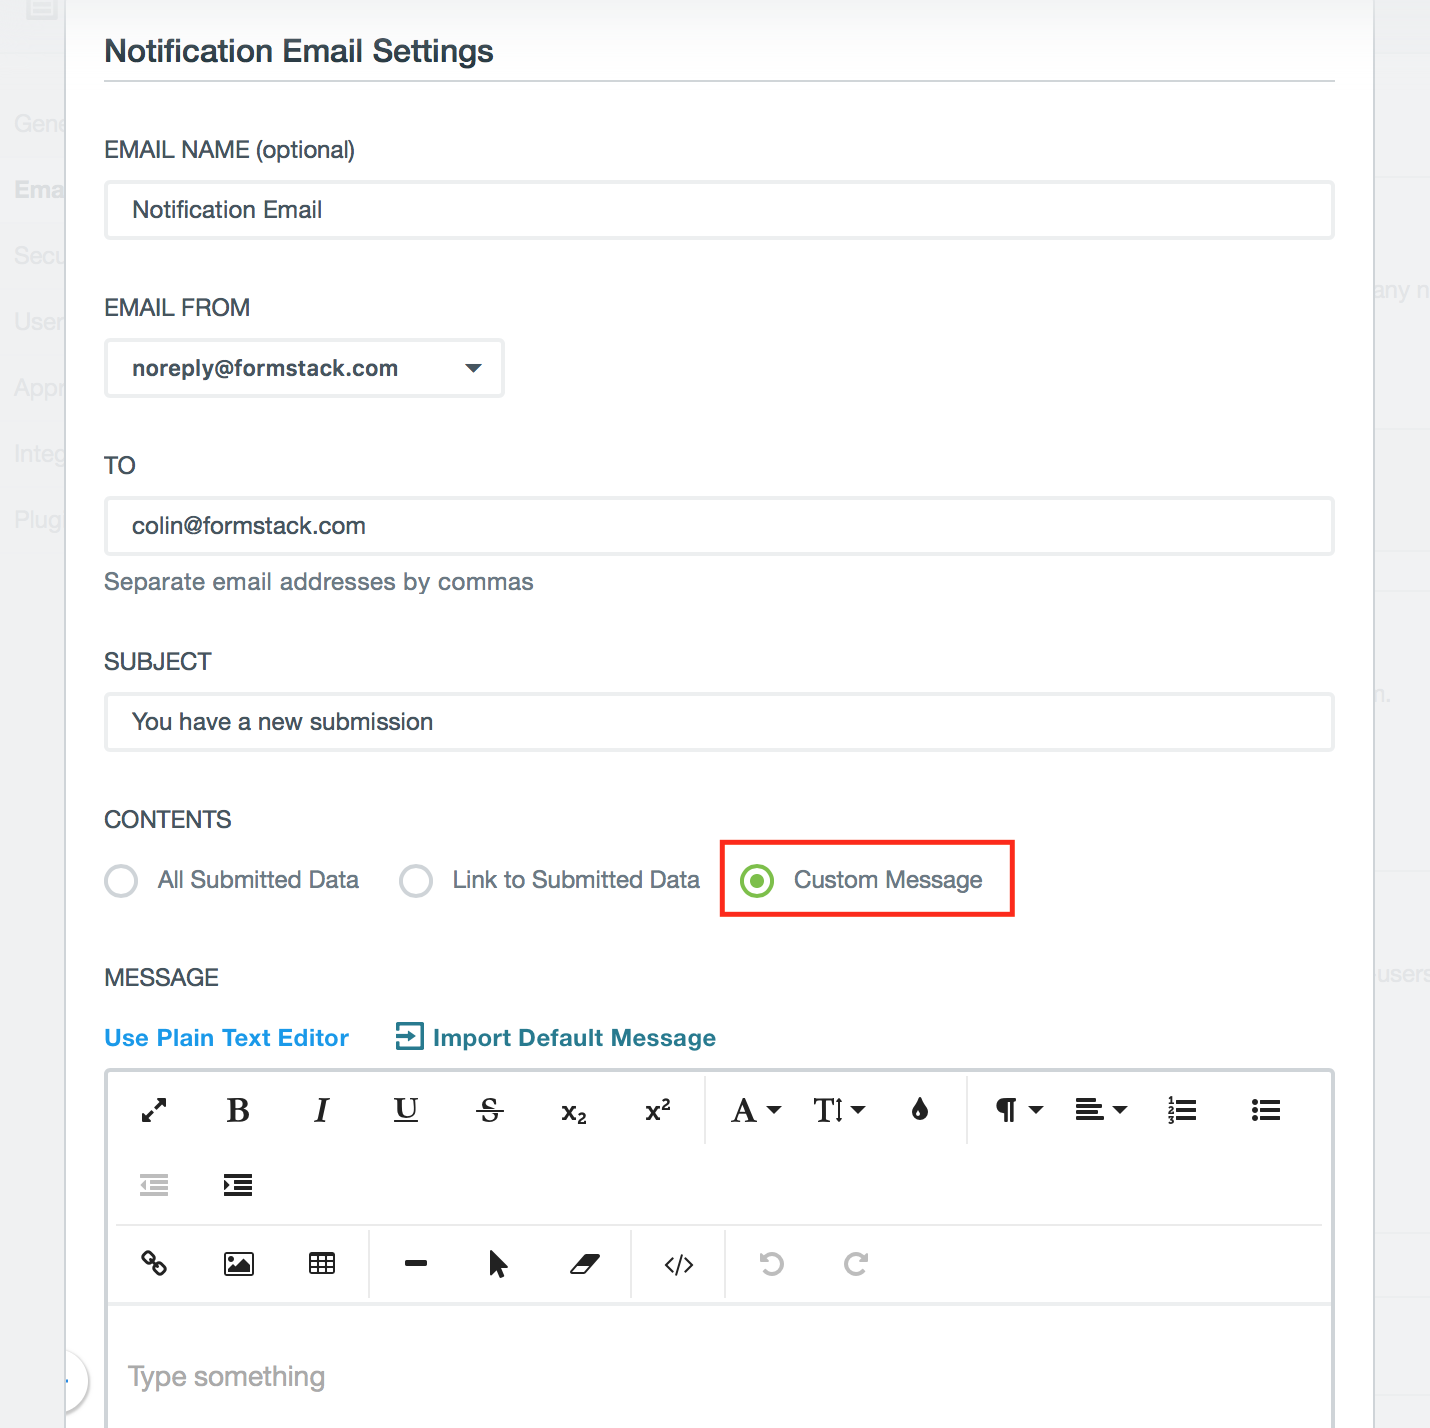Select the Custom Message radio button
Viewport: 1430px width, 1428px height.
click(x=758, y=881)
